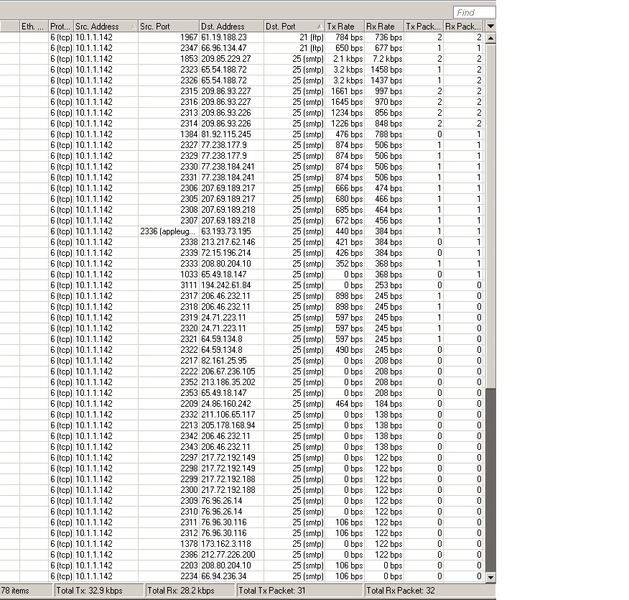Click the scrollbar down arrow
This screenshot has width=629, height=600.
[x=490, y=577]
